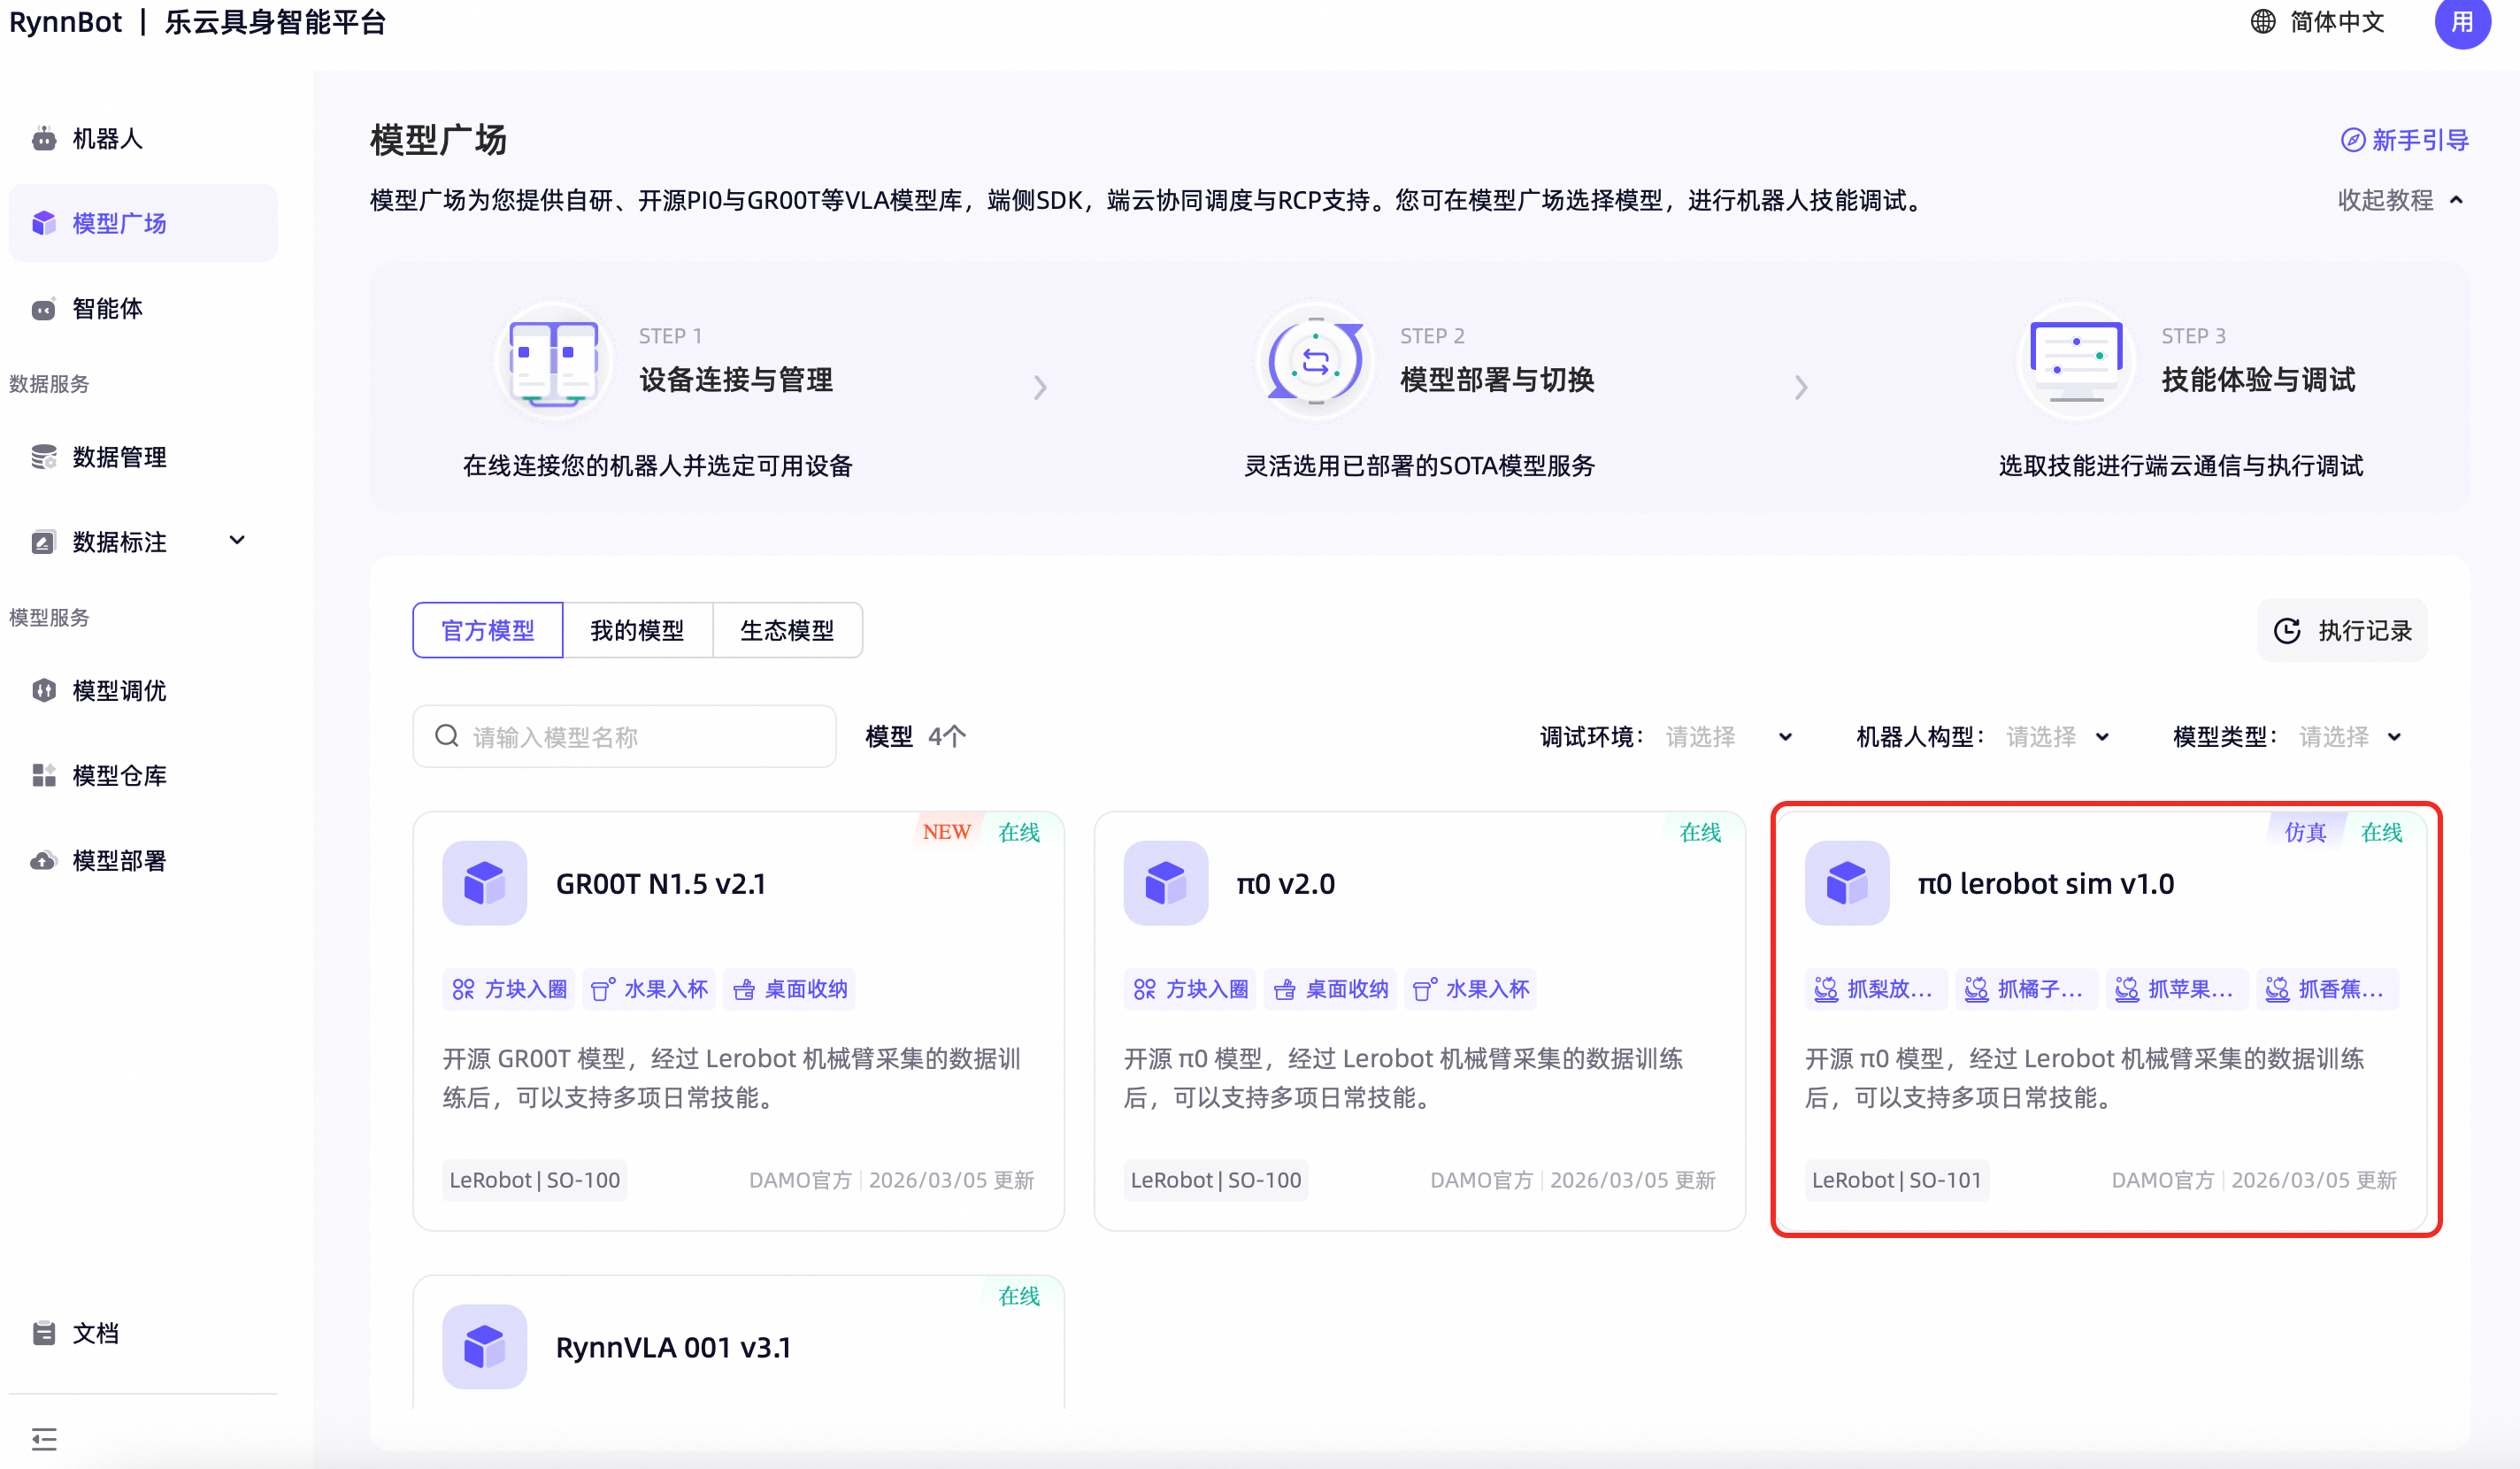The image size is (2520, 1469).
Task: Open the 调试环境 dropdown
Action: (x=1729, y=737)
